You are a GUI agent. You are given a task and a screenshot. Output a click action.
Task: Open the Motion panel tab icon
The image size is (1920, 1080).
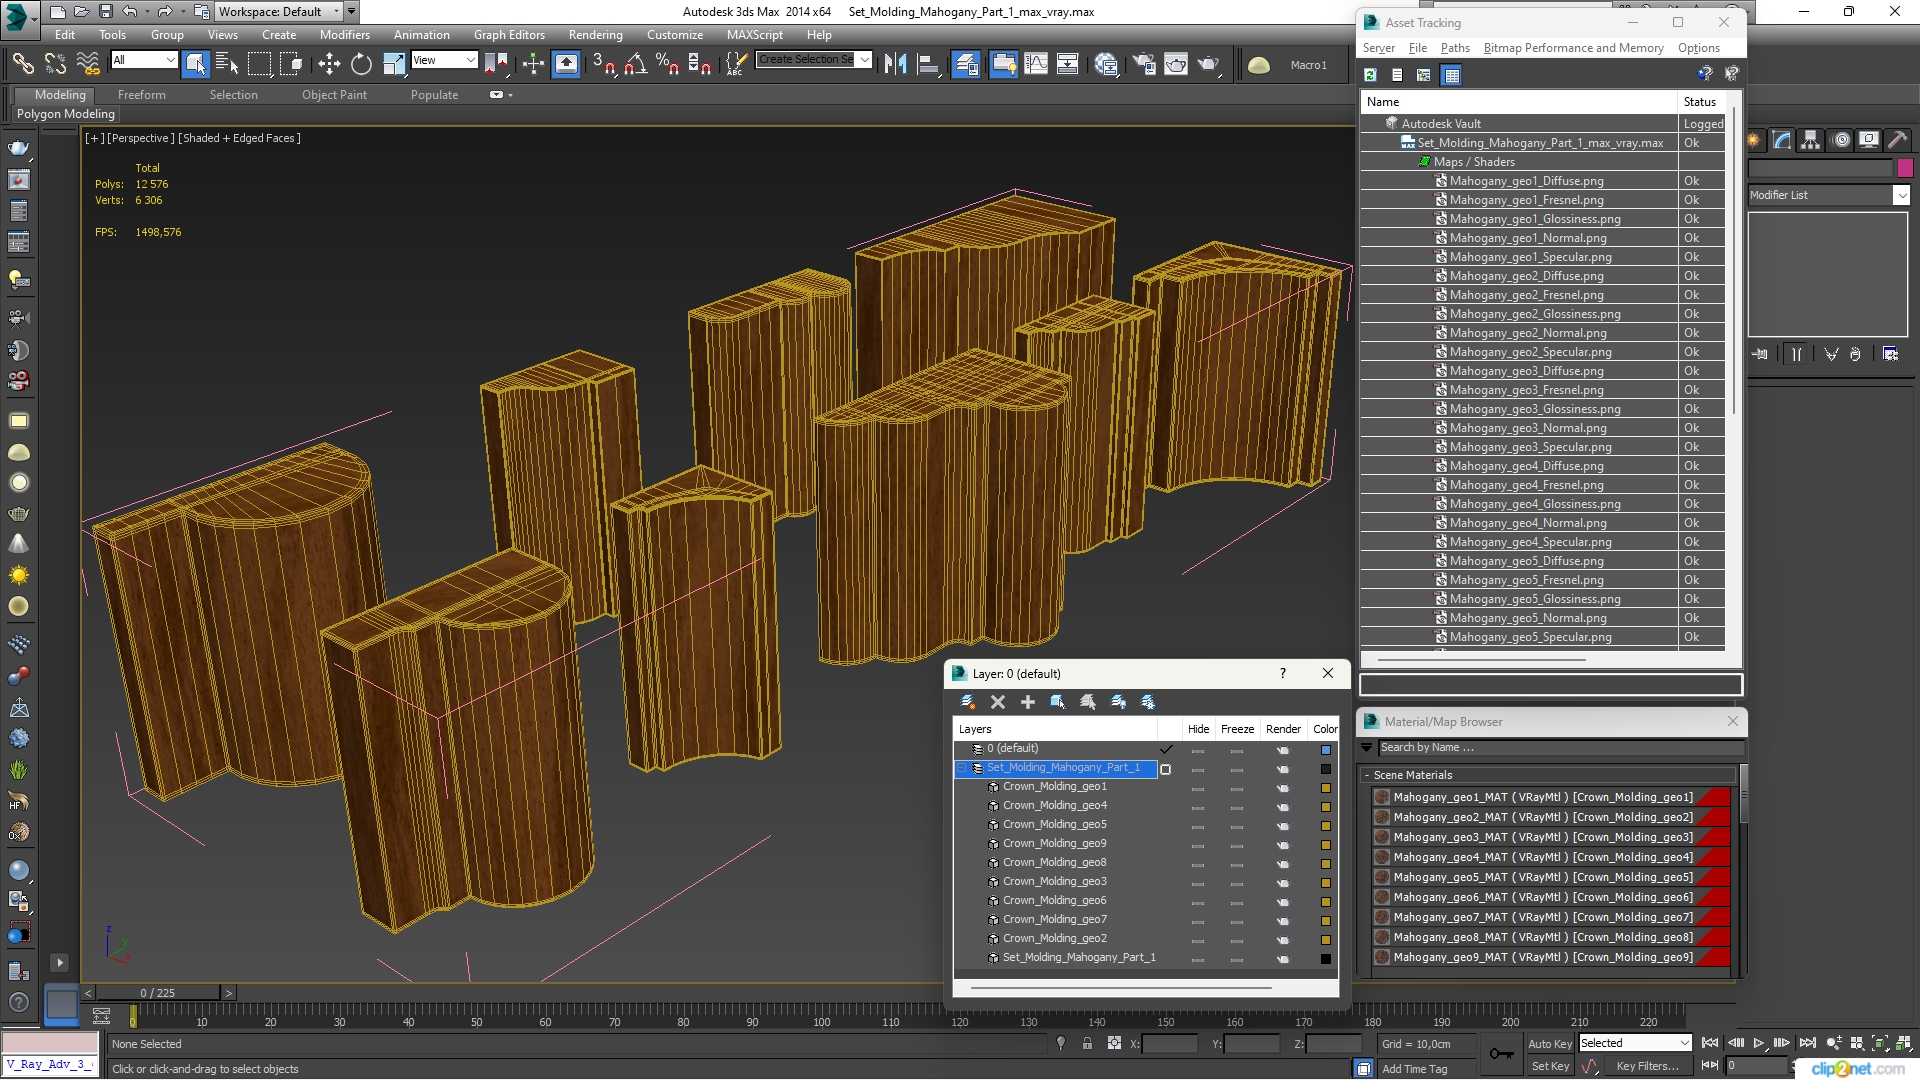[1841, 140]
